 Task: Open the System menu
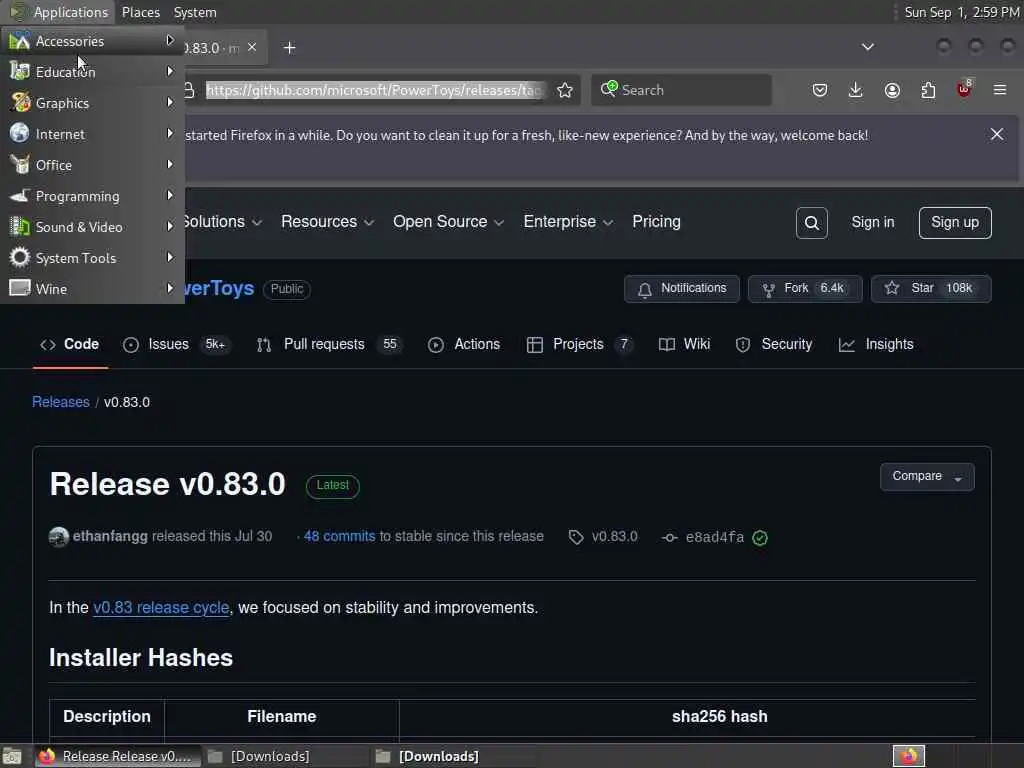pos(195,12)
